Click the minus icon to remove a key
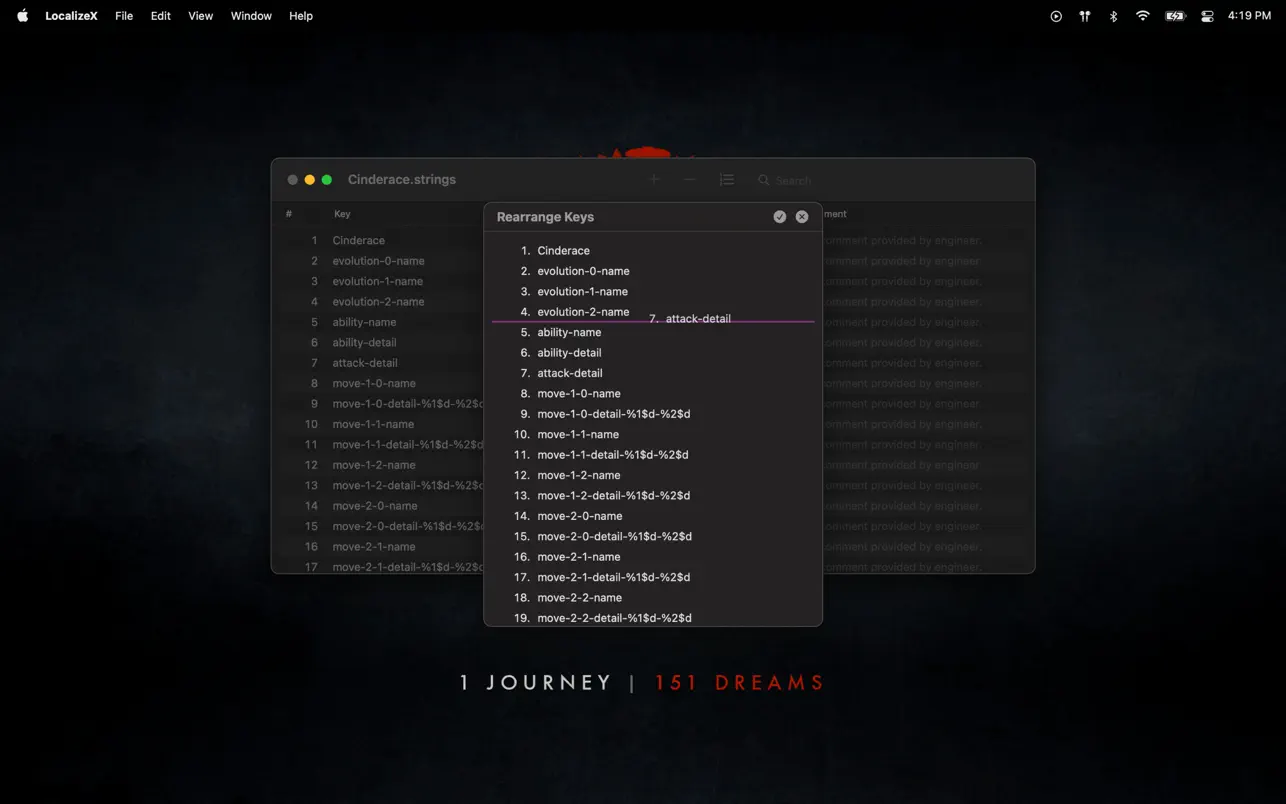Screen dimensions: 1286x804 [x=690, y=180]
